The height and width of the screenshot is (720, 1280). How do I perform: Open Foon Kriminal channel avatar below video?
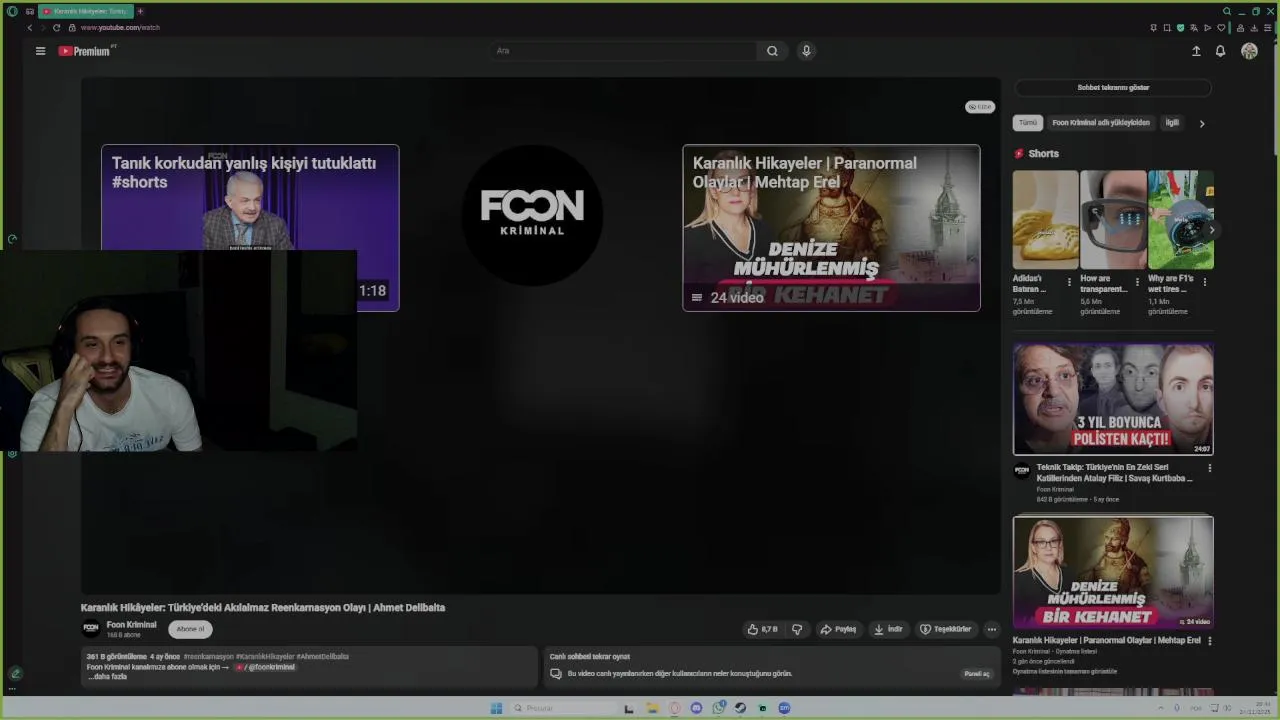[x=91, y=629]
